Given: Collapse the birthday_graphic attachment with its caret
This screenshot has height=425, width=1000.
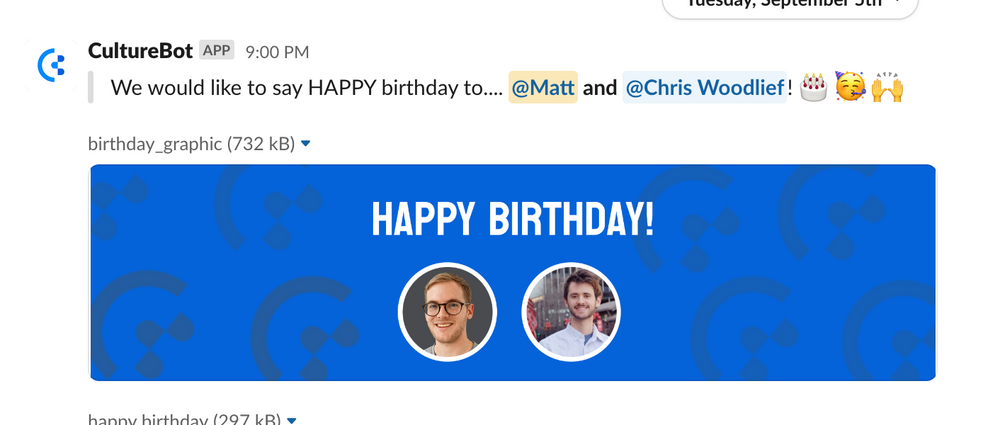Looking at the screenshot, I should (305, 144).
